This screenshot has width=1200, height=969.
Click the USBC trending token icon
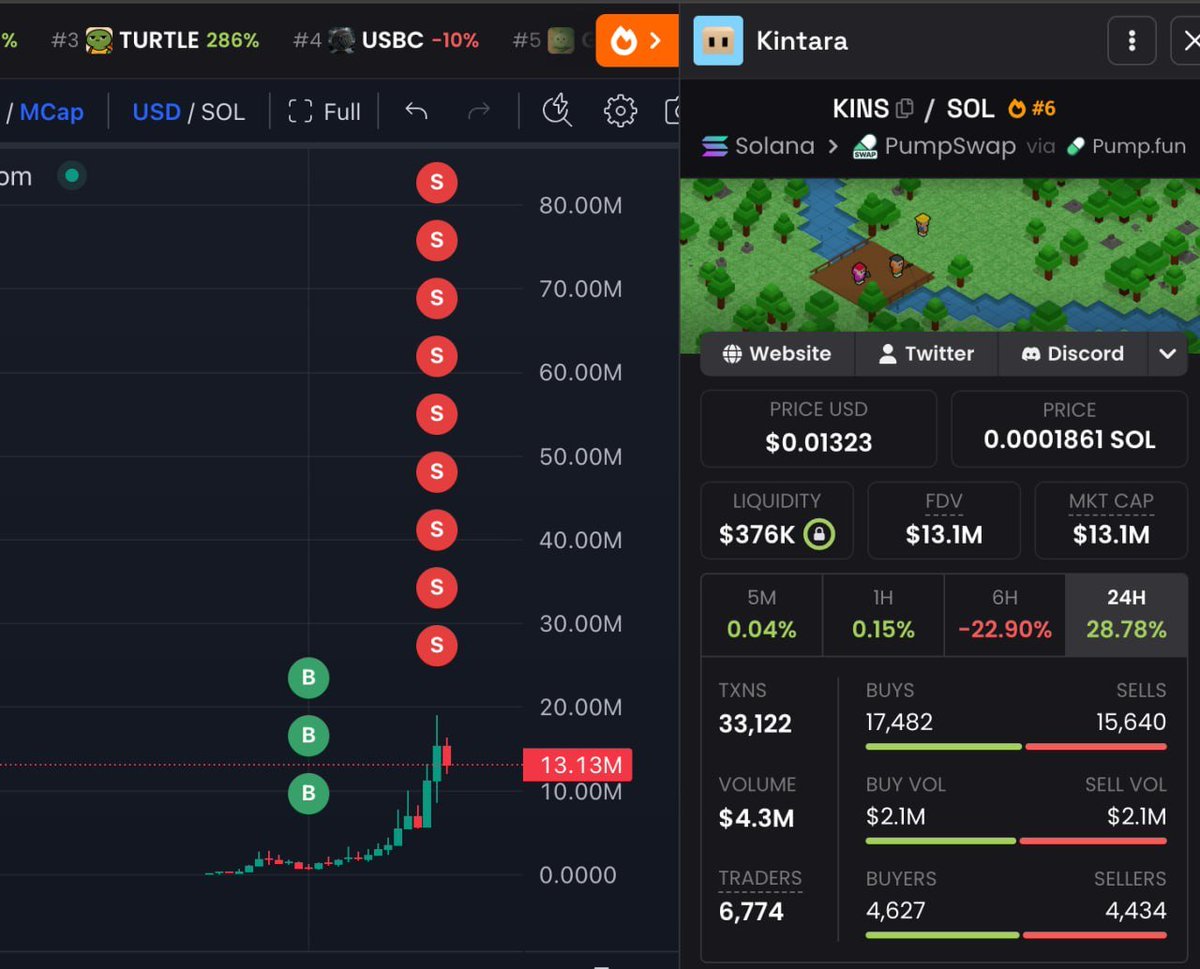pyautogui.click(x=342, y=41)
